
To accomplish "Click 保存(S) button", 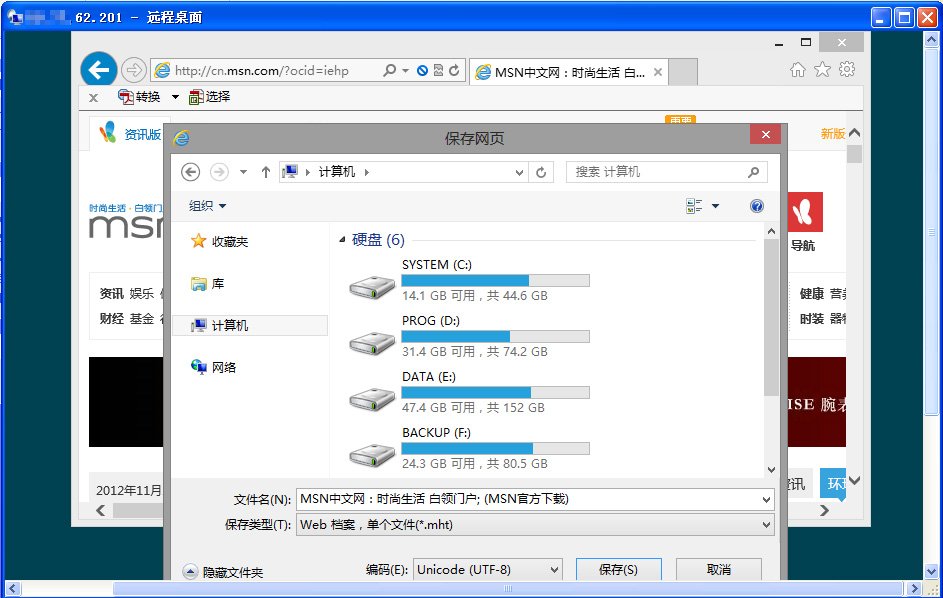I will (x=618, y=569).
